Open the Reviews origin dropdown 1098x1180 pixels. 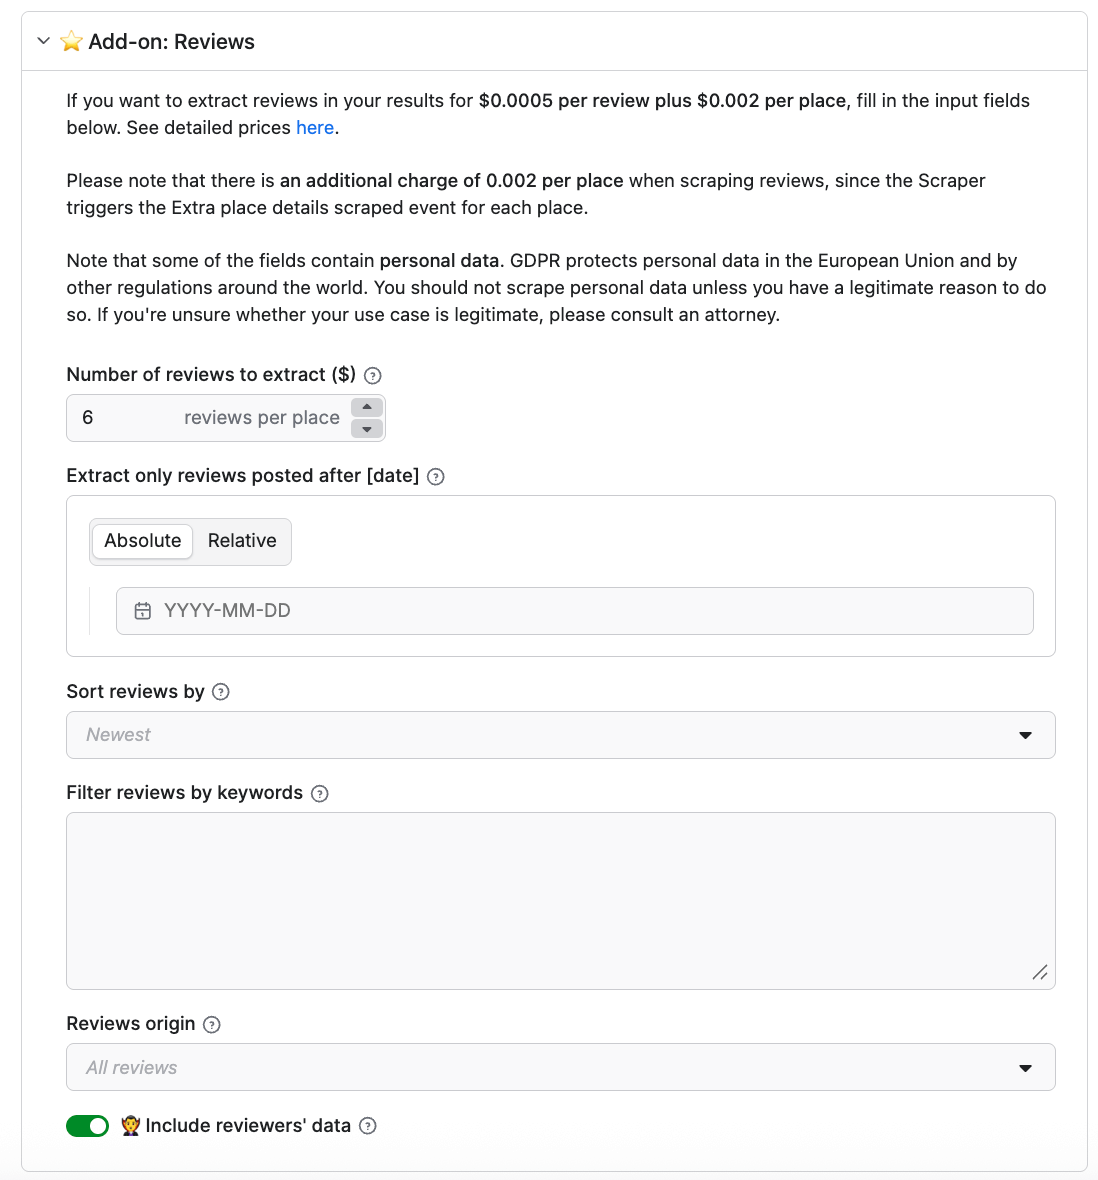coord(560,1067)
